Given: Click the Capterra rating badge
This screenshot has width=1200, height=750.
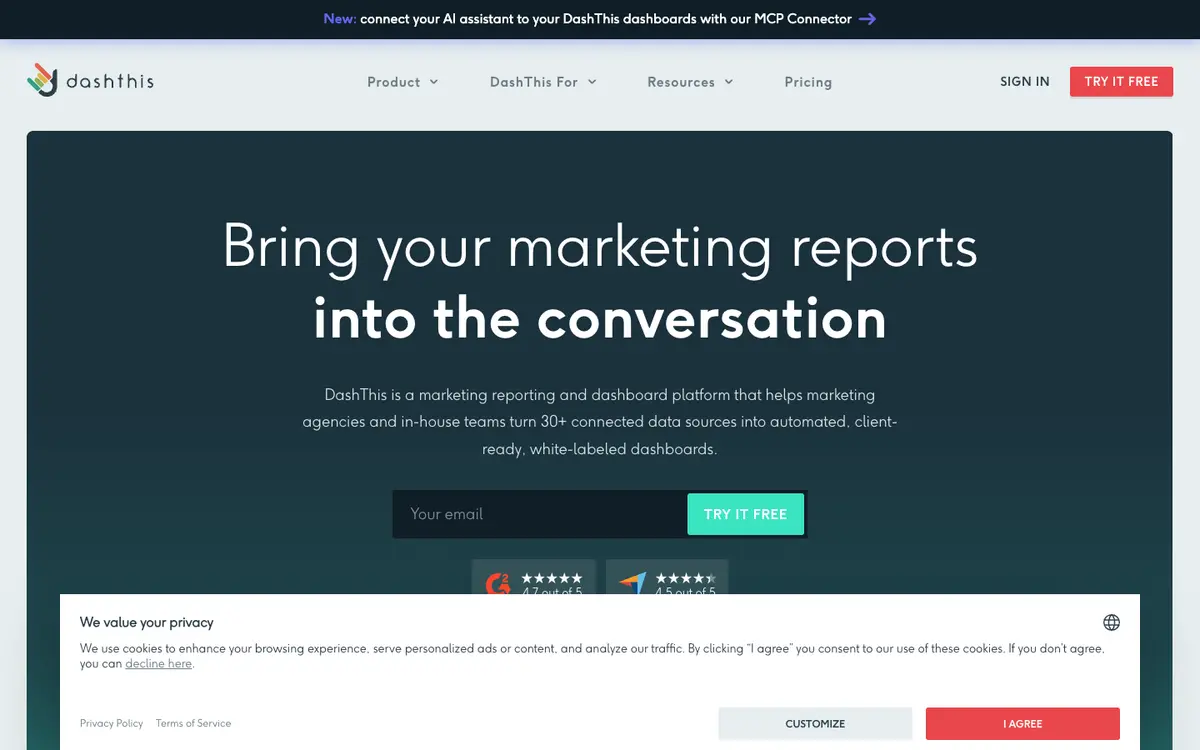Looking at the screenshot, I should coord(667,579).
